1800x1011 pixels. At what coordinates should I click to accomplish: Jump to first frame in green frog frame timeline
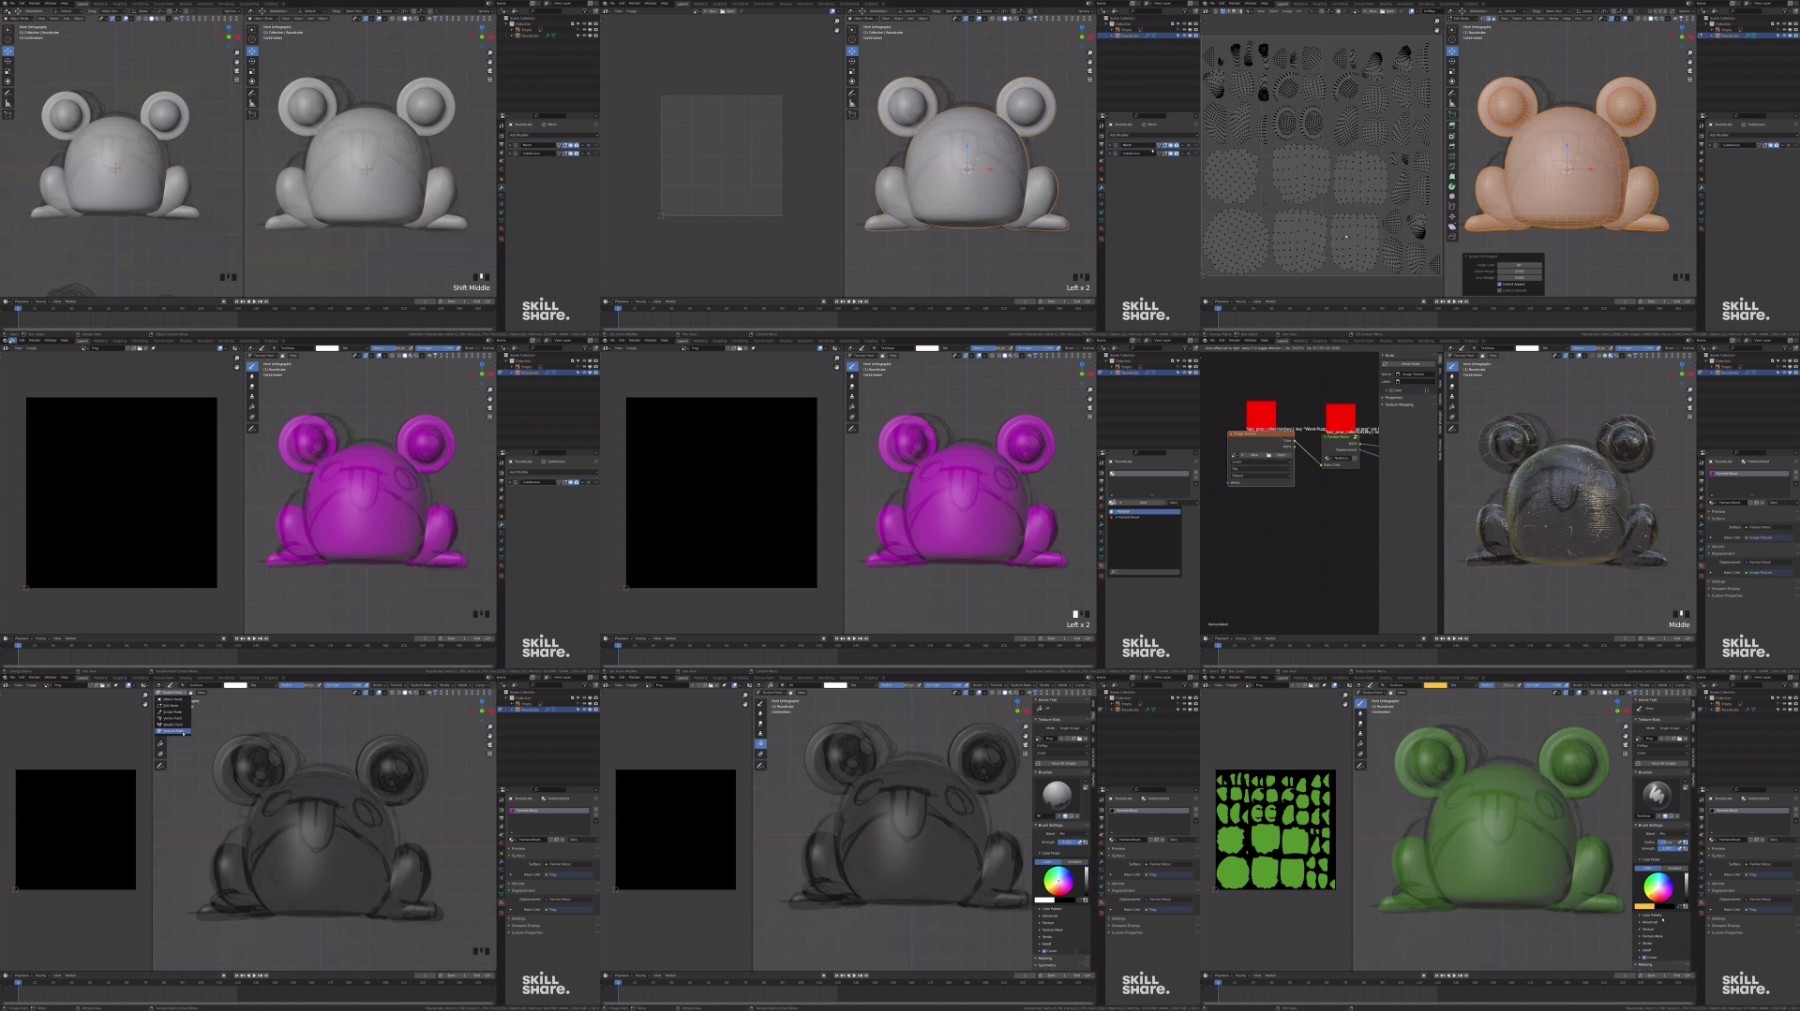1437,975
